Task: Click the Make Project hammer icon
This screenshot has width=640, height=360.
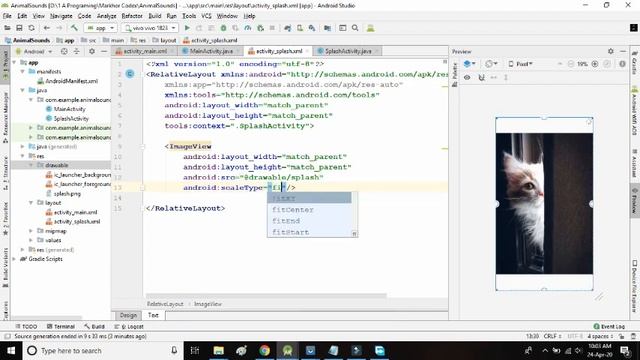Action: tap(74, 28)
